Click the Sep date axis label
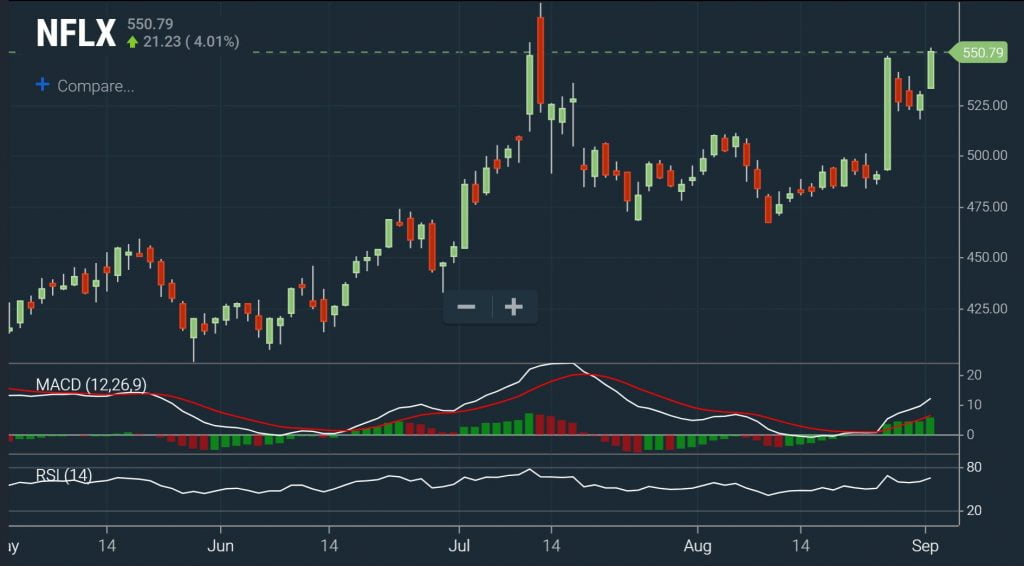The width and height of the screenshot is (1024, 566). click(925, 546)
